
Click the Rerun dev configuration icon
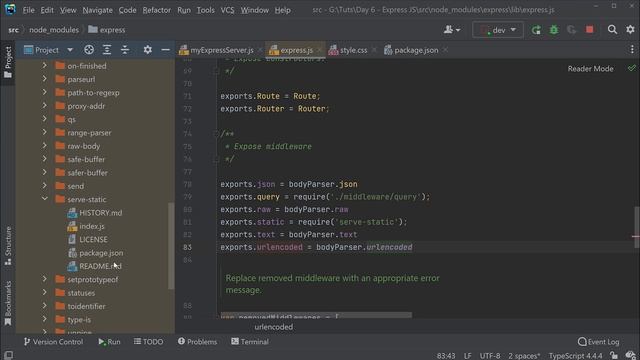tap(536, 30)
